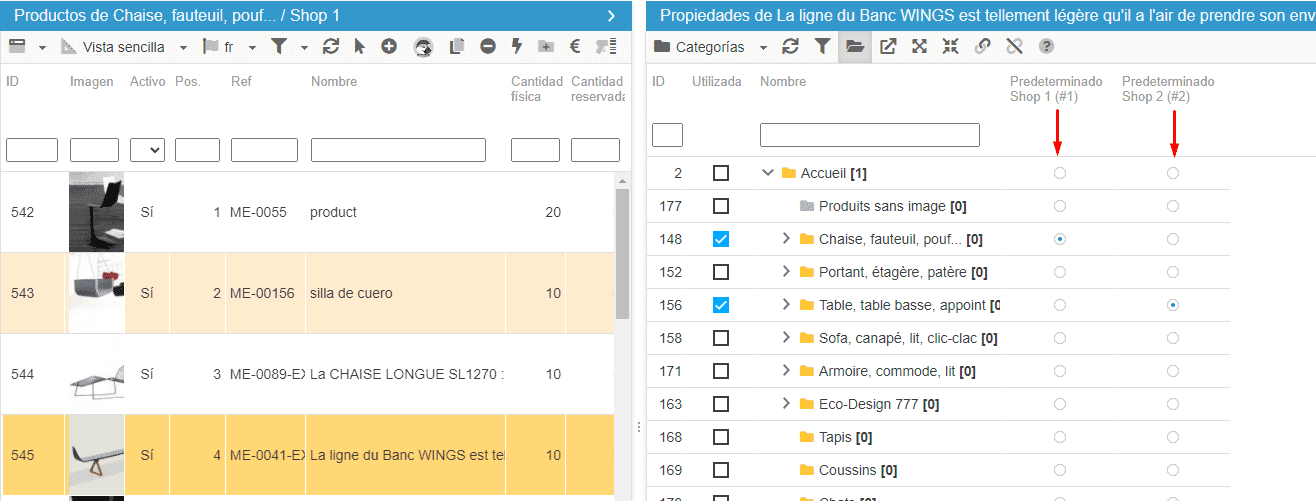This screenshot has width=1316, height=501.
Task: Open the fr language dropdown
Action: pyautogui.click(x=229, y=47)
